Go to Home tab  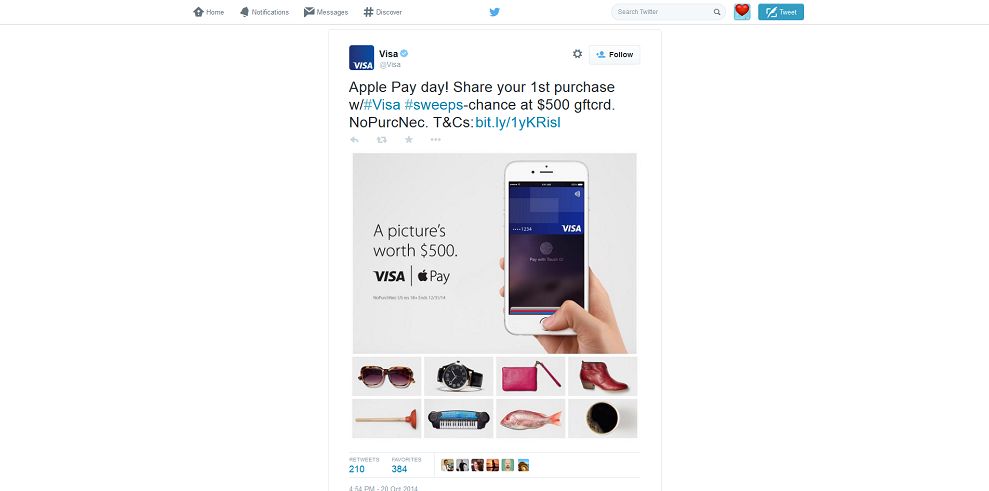[x=209, y=12]
